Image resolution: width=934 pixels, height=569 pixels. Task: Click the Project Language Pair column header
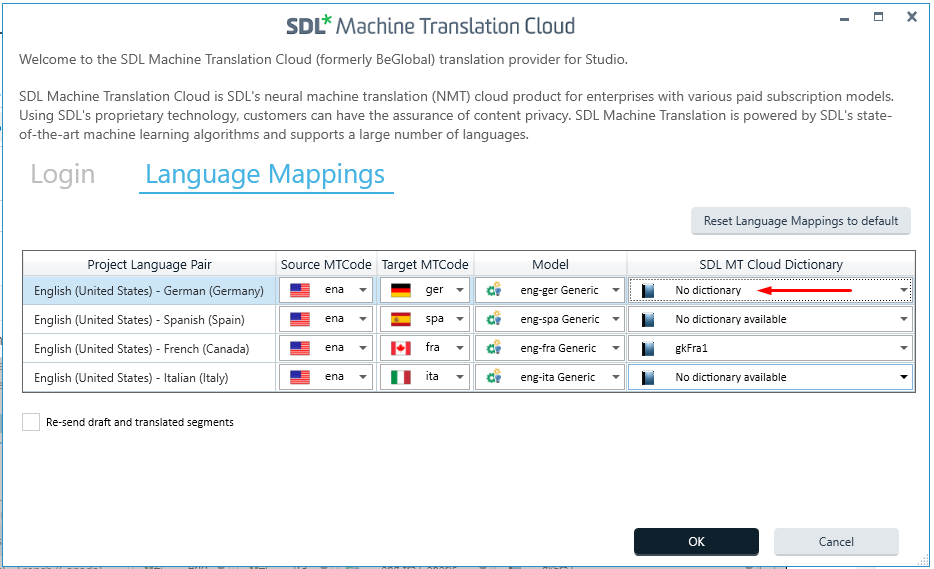point(150,265)
